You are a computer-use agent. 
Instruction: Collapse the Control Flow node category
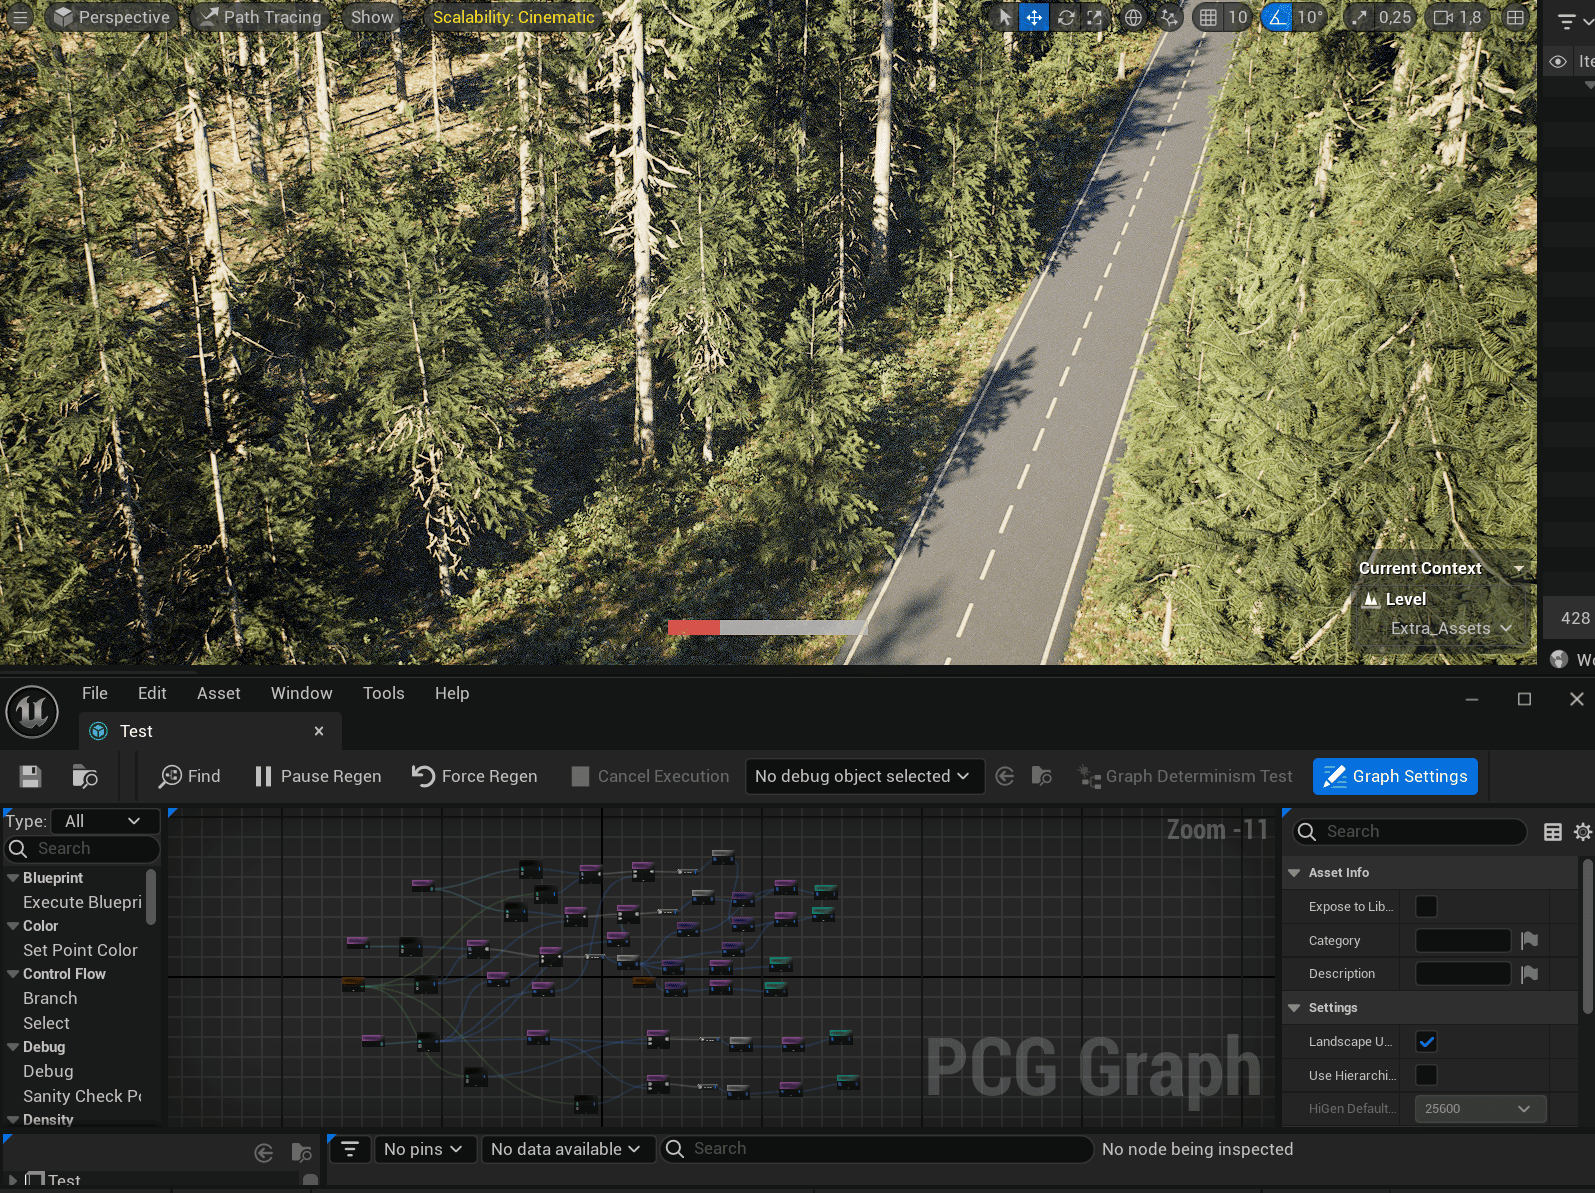pos(13,974)
